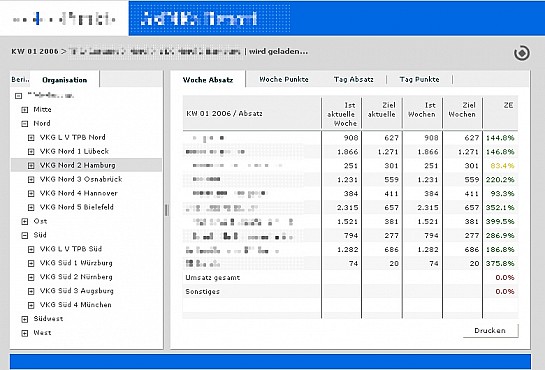Select the truncated Beri.. tab
Image resolution: width=545 pixels, height=370 pixels.
[x=20, y=79]
